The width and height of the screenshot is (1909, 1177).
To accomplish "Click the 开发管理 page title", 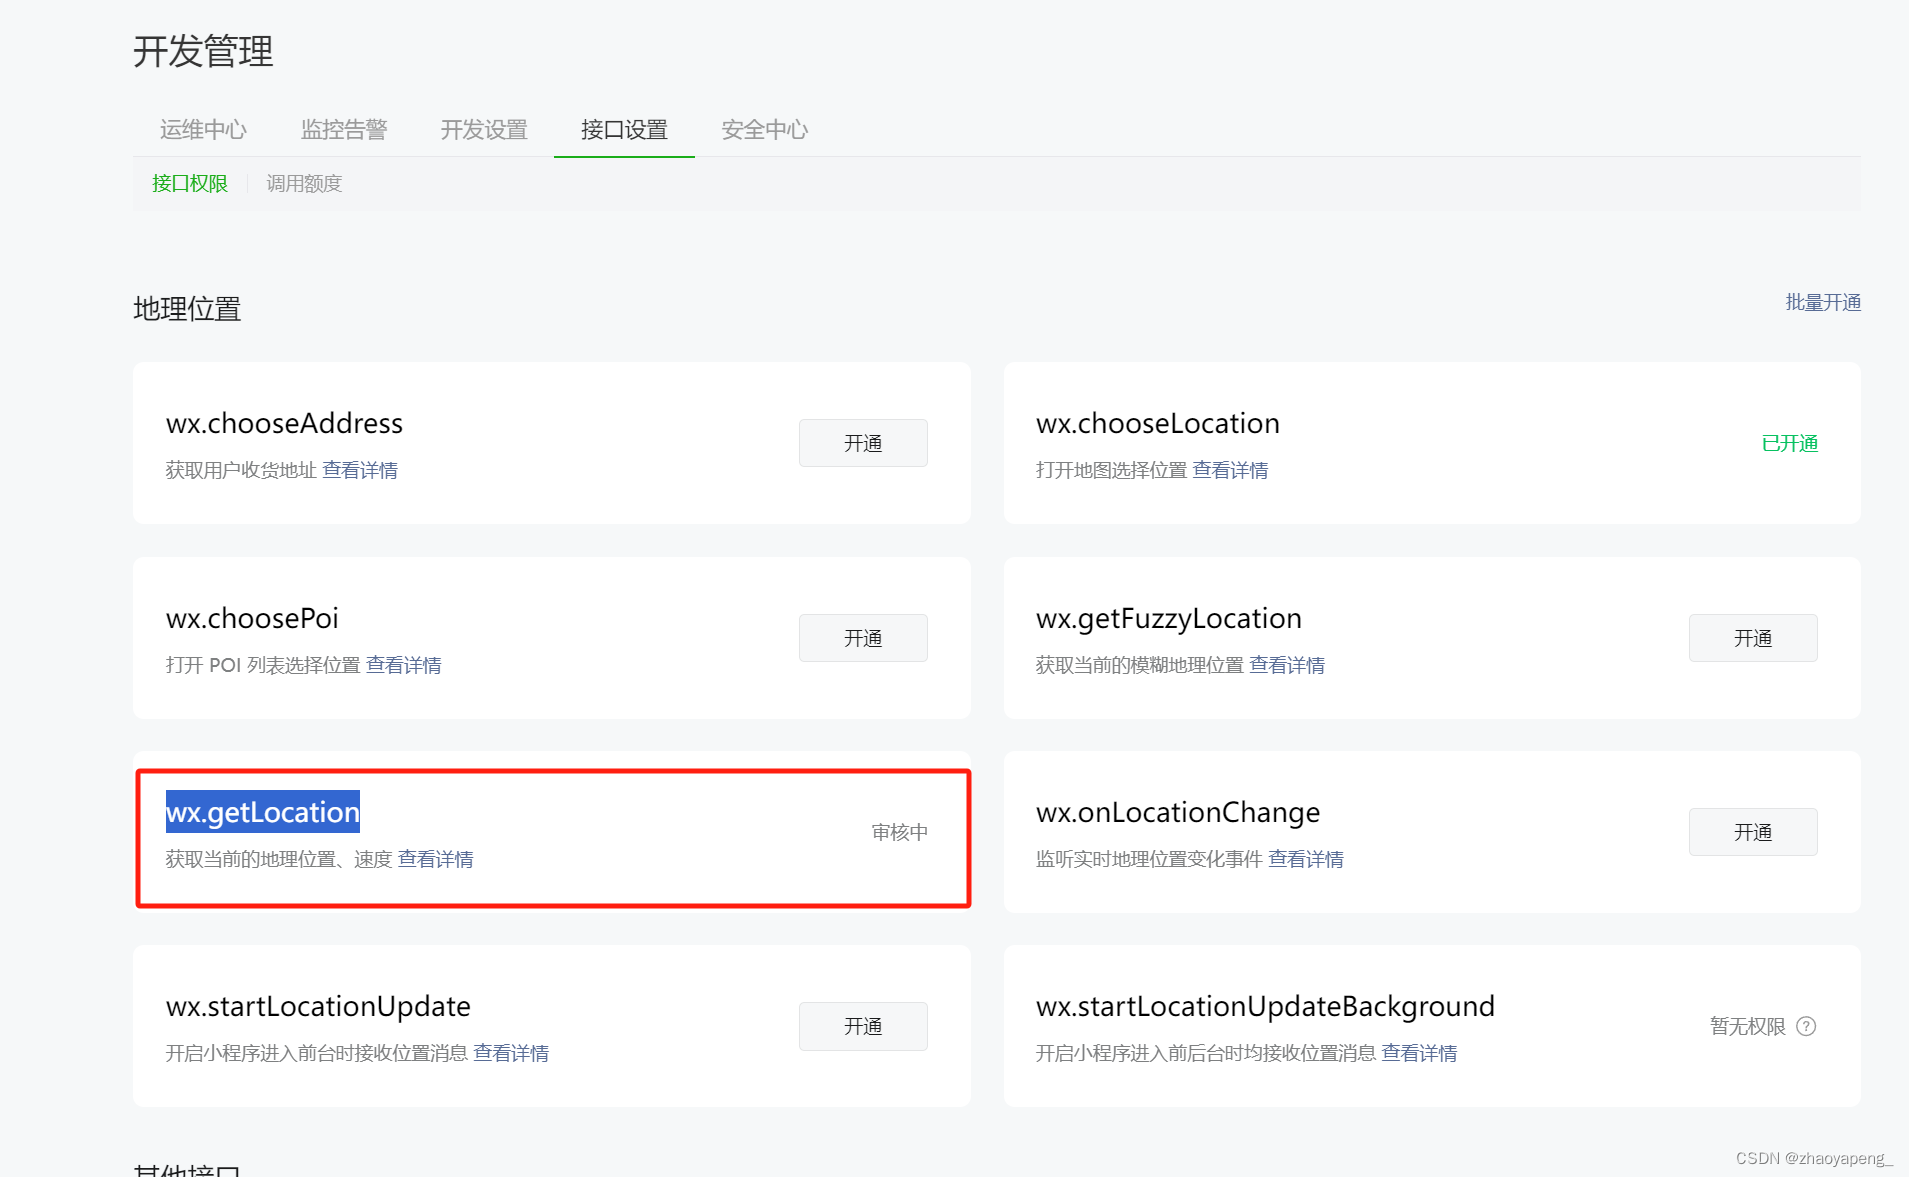I will tap(203, 51).
